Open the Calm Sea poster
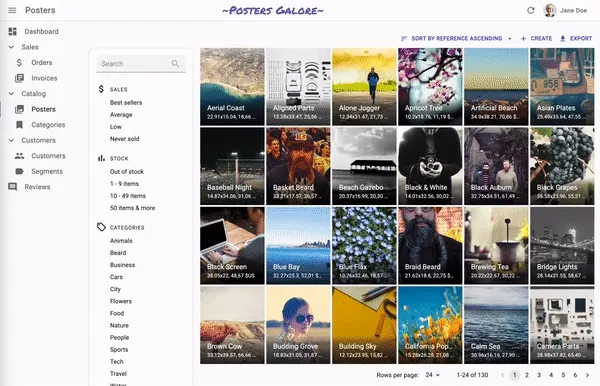The height and width of the screenshot is (386, 600). [x=496, y=325]
